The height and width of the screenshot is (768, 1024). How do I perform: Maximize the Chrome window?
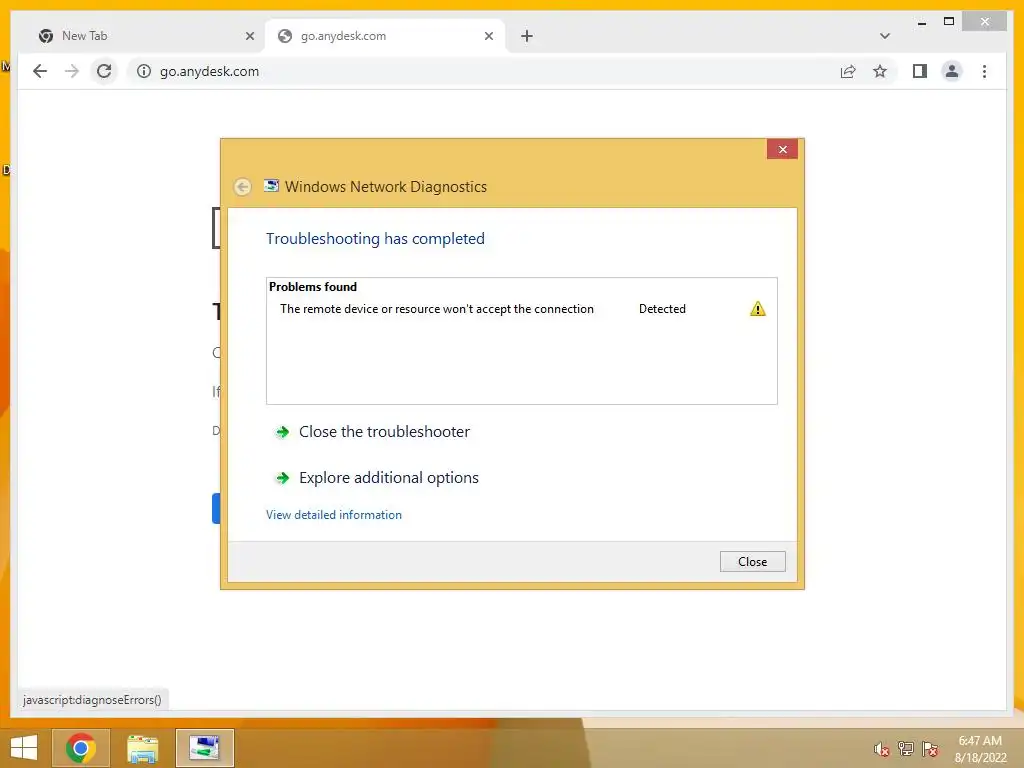[x=949, y=22]
